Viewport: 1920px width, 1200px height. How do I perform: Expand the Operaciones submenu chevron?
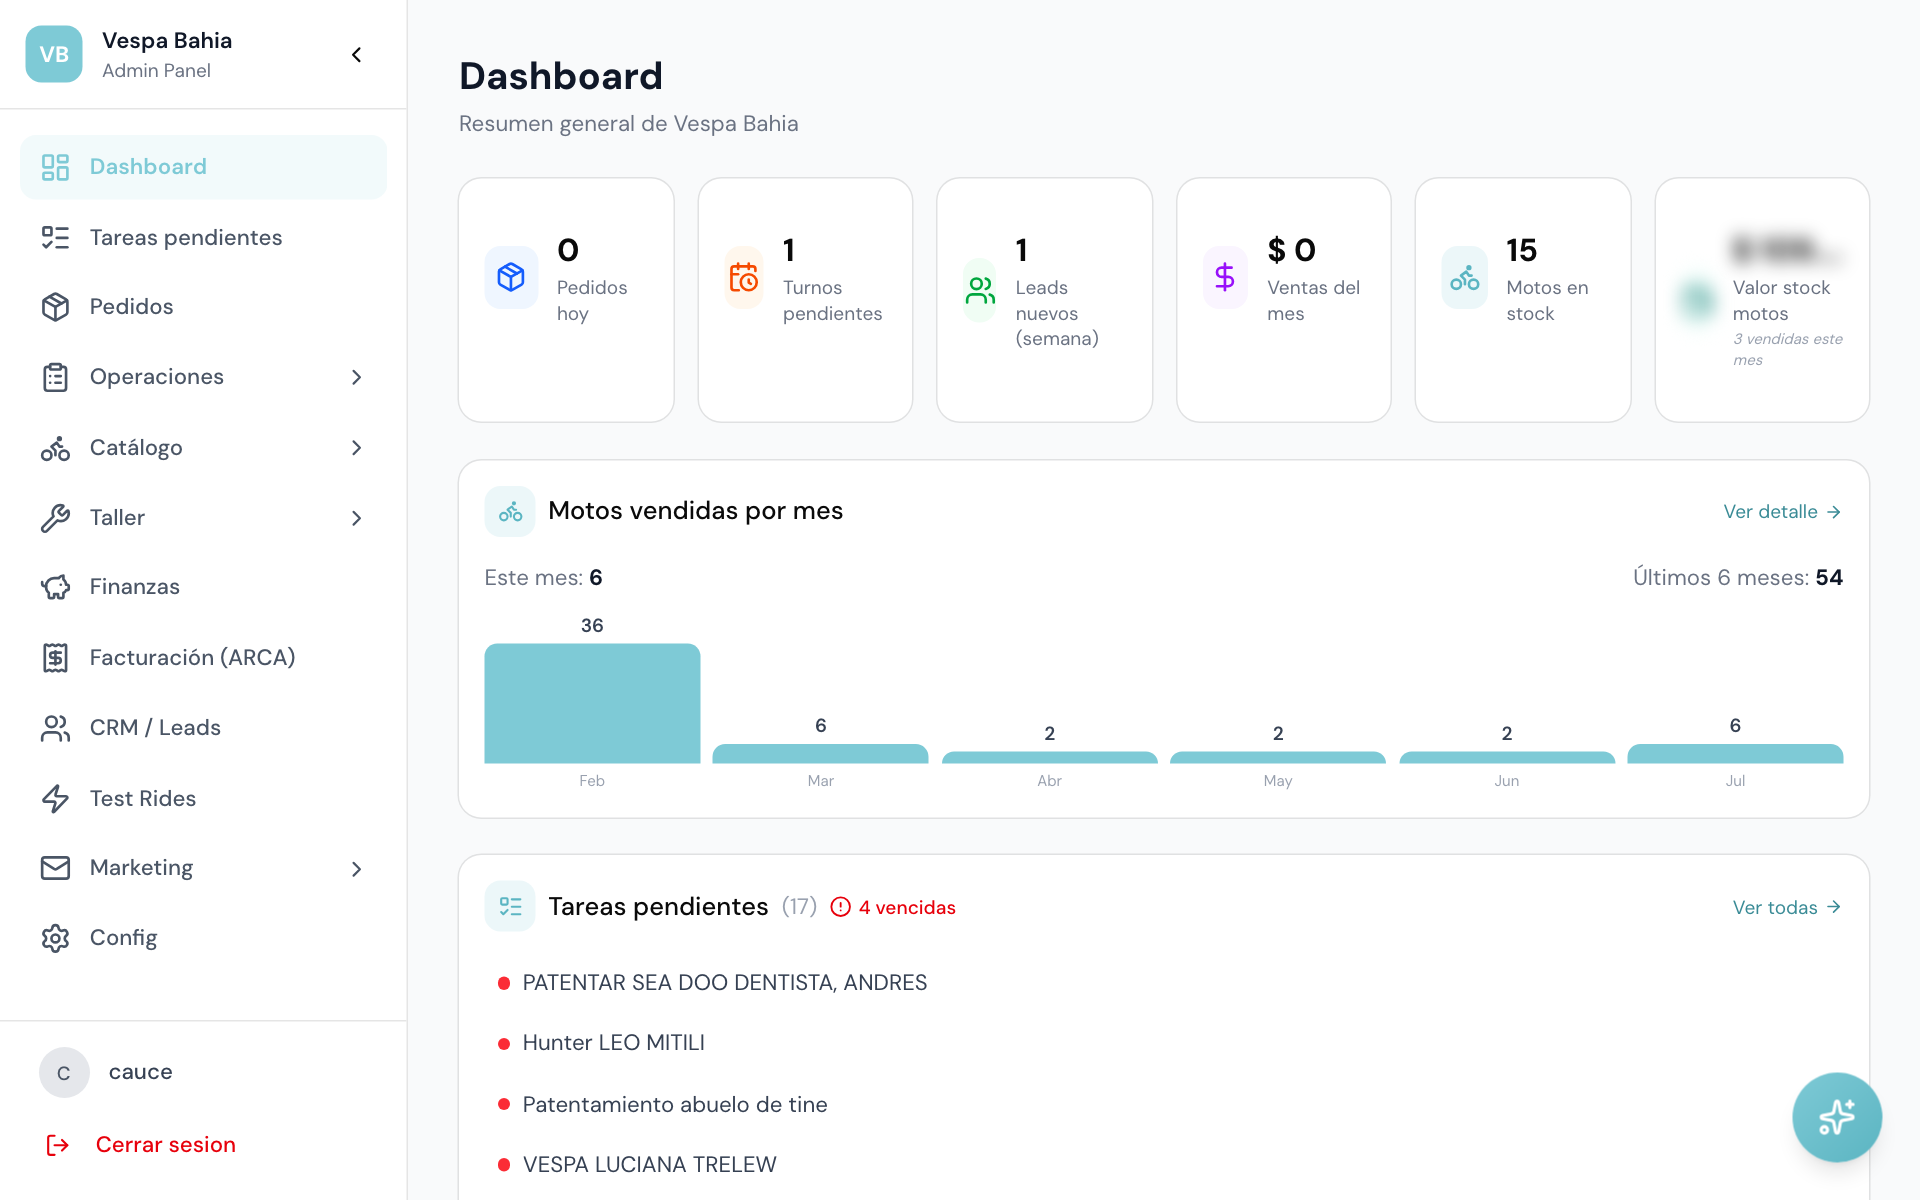tap(356, 377)
